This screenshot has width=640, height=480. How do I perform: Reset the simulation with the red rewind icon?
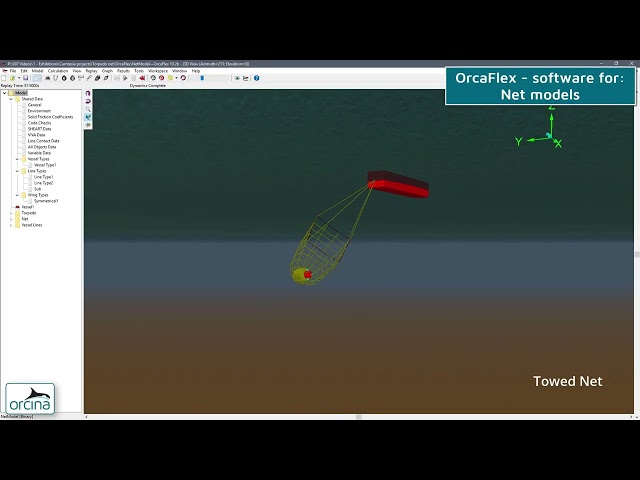(x=142, y=78)
